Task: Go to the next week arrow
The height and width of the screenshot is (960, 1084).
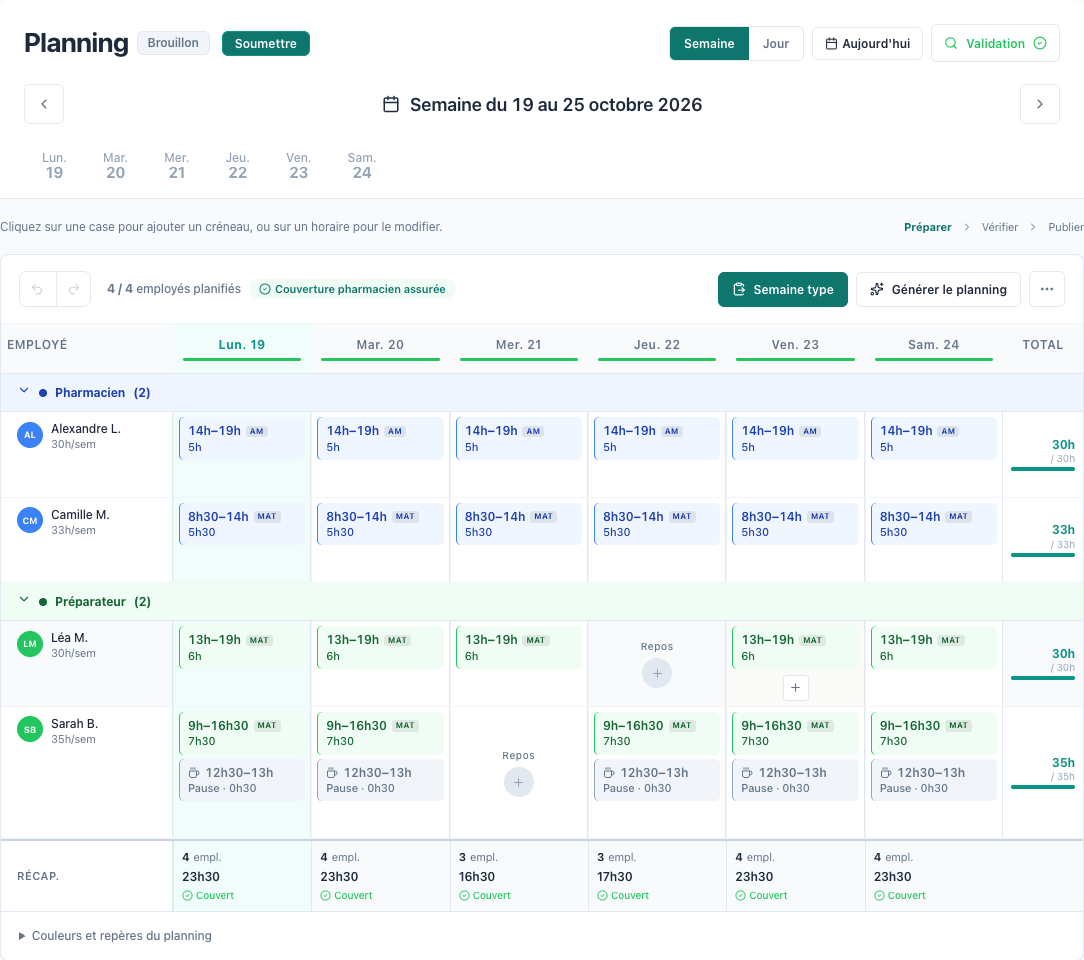Action: point(1040,104)
